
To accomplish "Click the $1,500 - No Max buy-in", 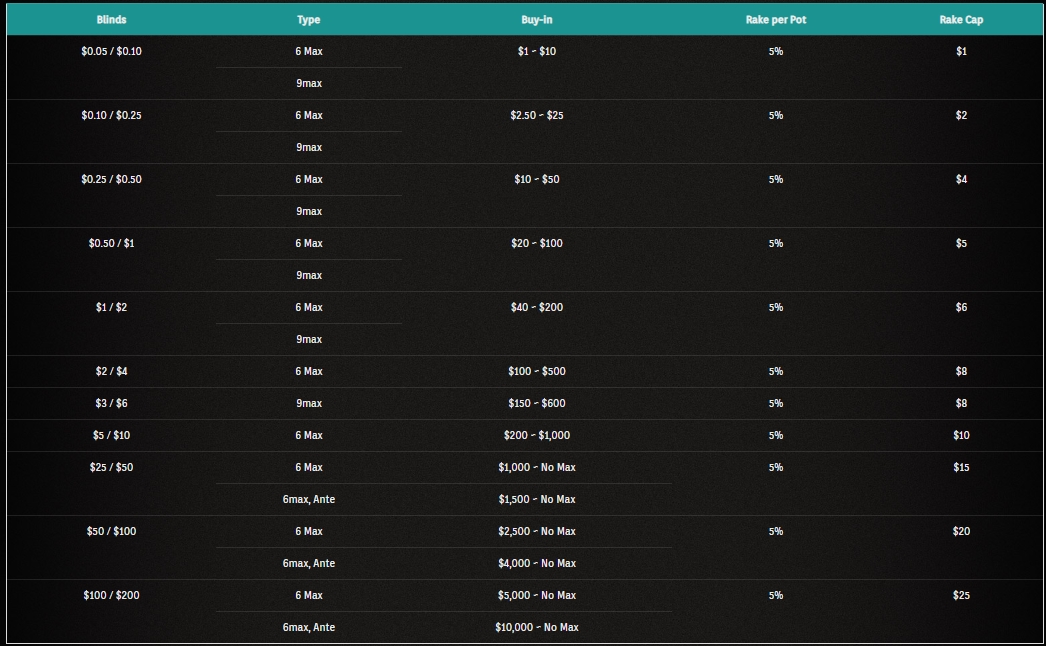I will (x=537, y=500).
